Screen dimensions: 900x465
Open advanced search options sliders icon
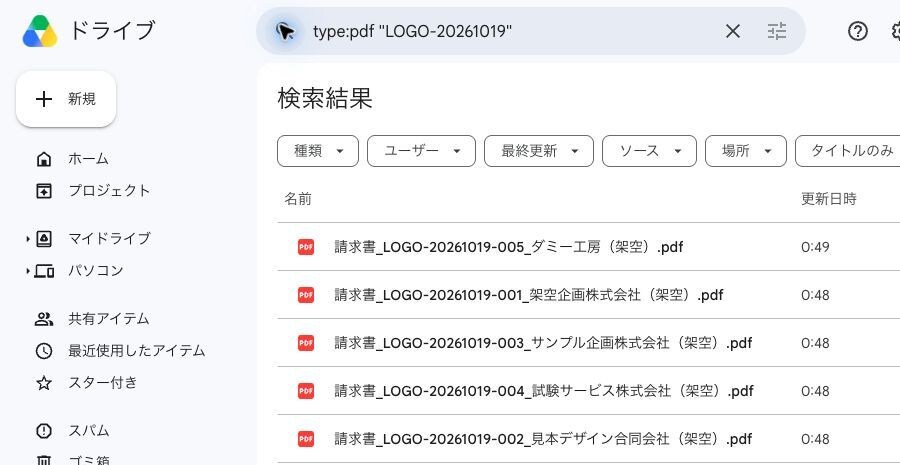(777, 31)
